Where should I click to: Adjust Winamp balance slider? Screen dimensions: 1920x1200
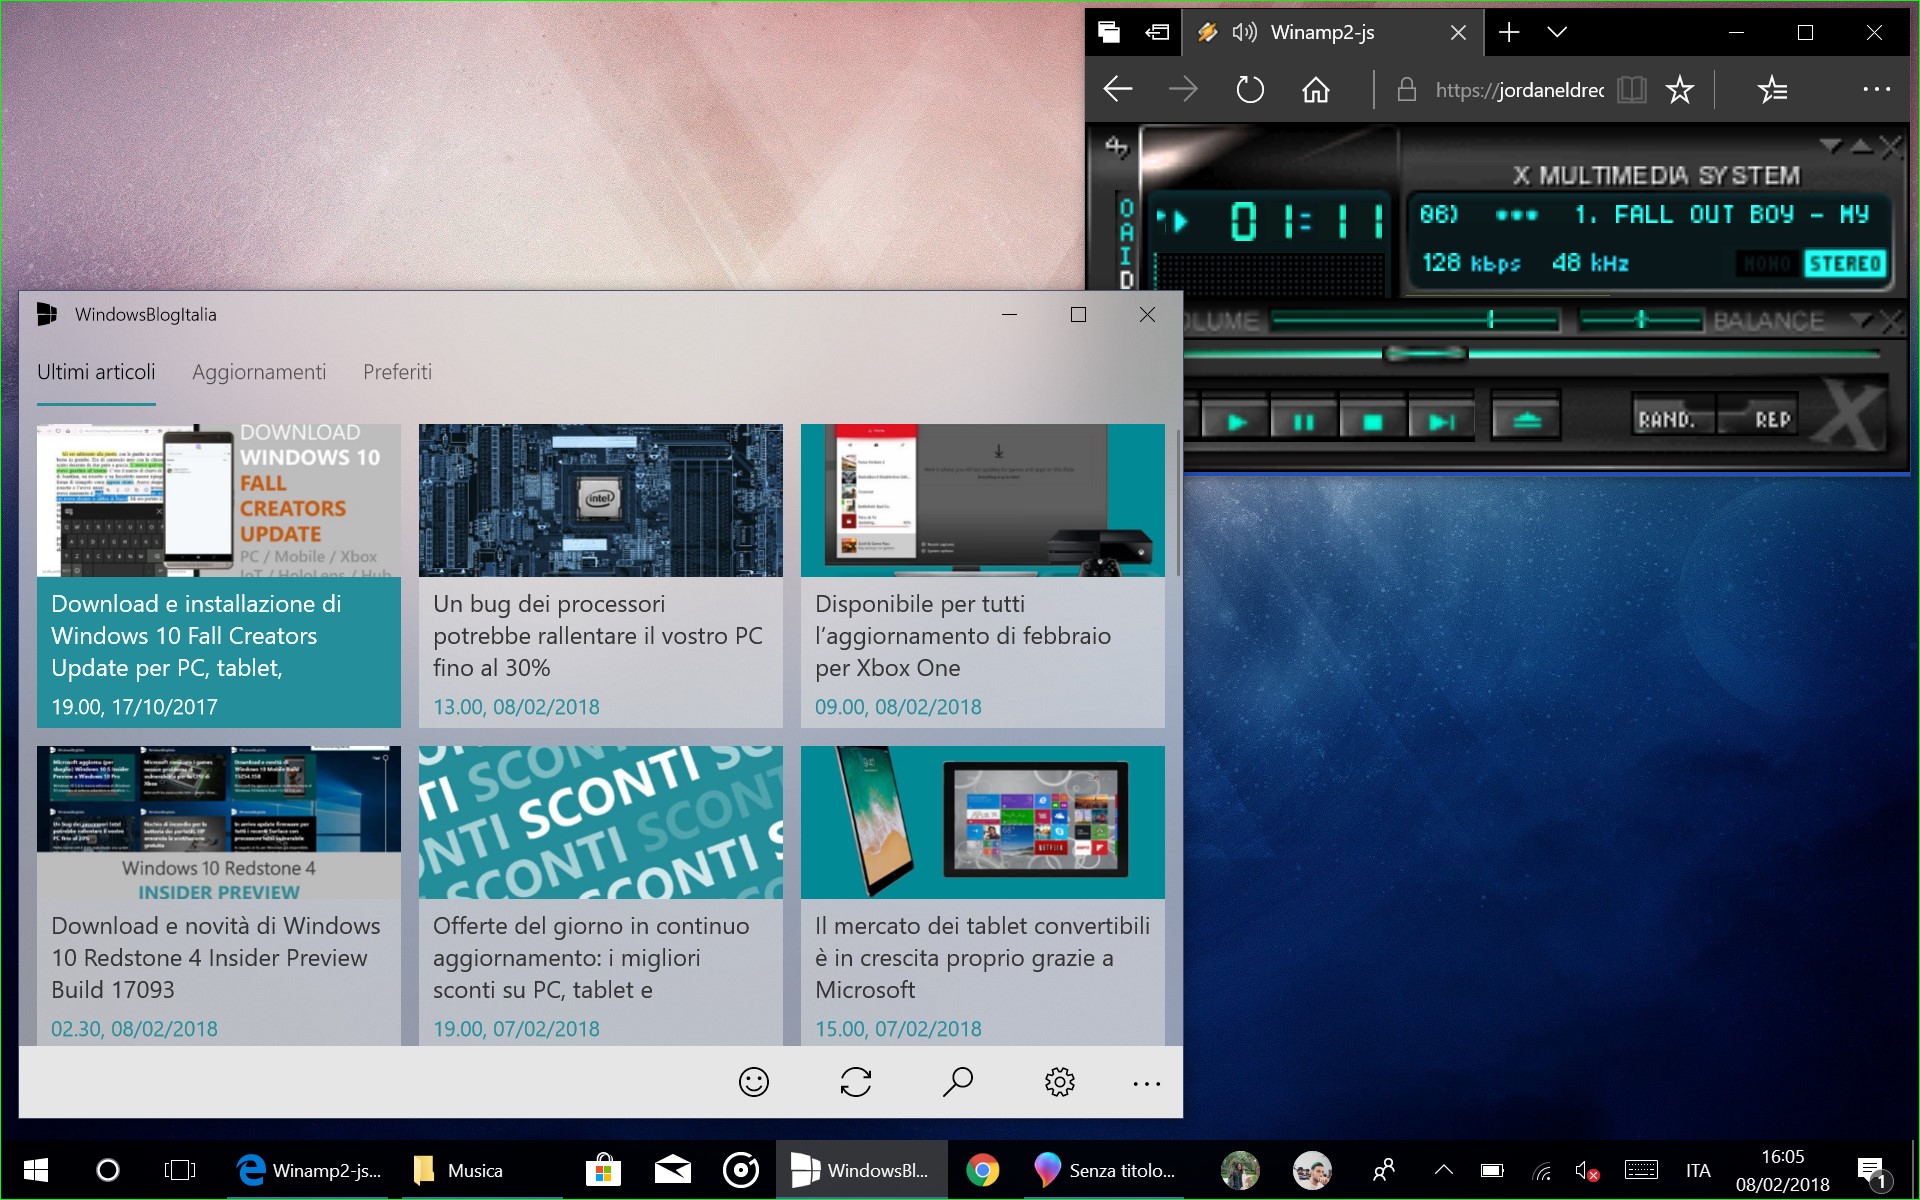[1641, 320]
